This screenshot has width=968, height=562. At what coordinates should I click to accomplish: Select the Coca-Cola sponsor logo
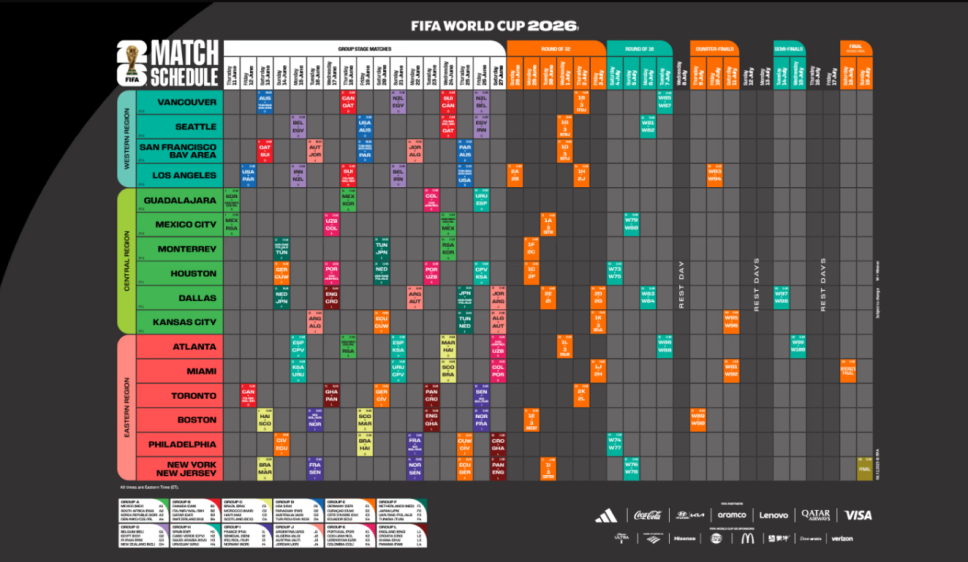[x=648, y=516]
